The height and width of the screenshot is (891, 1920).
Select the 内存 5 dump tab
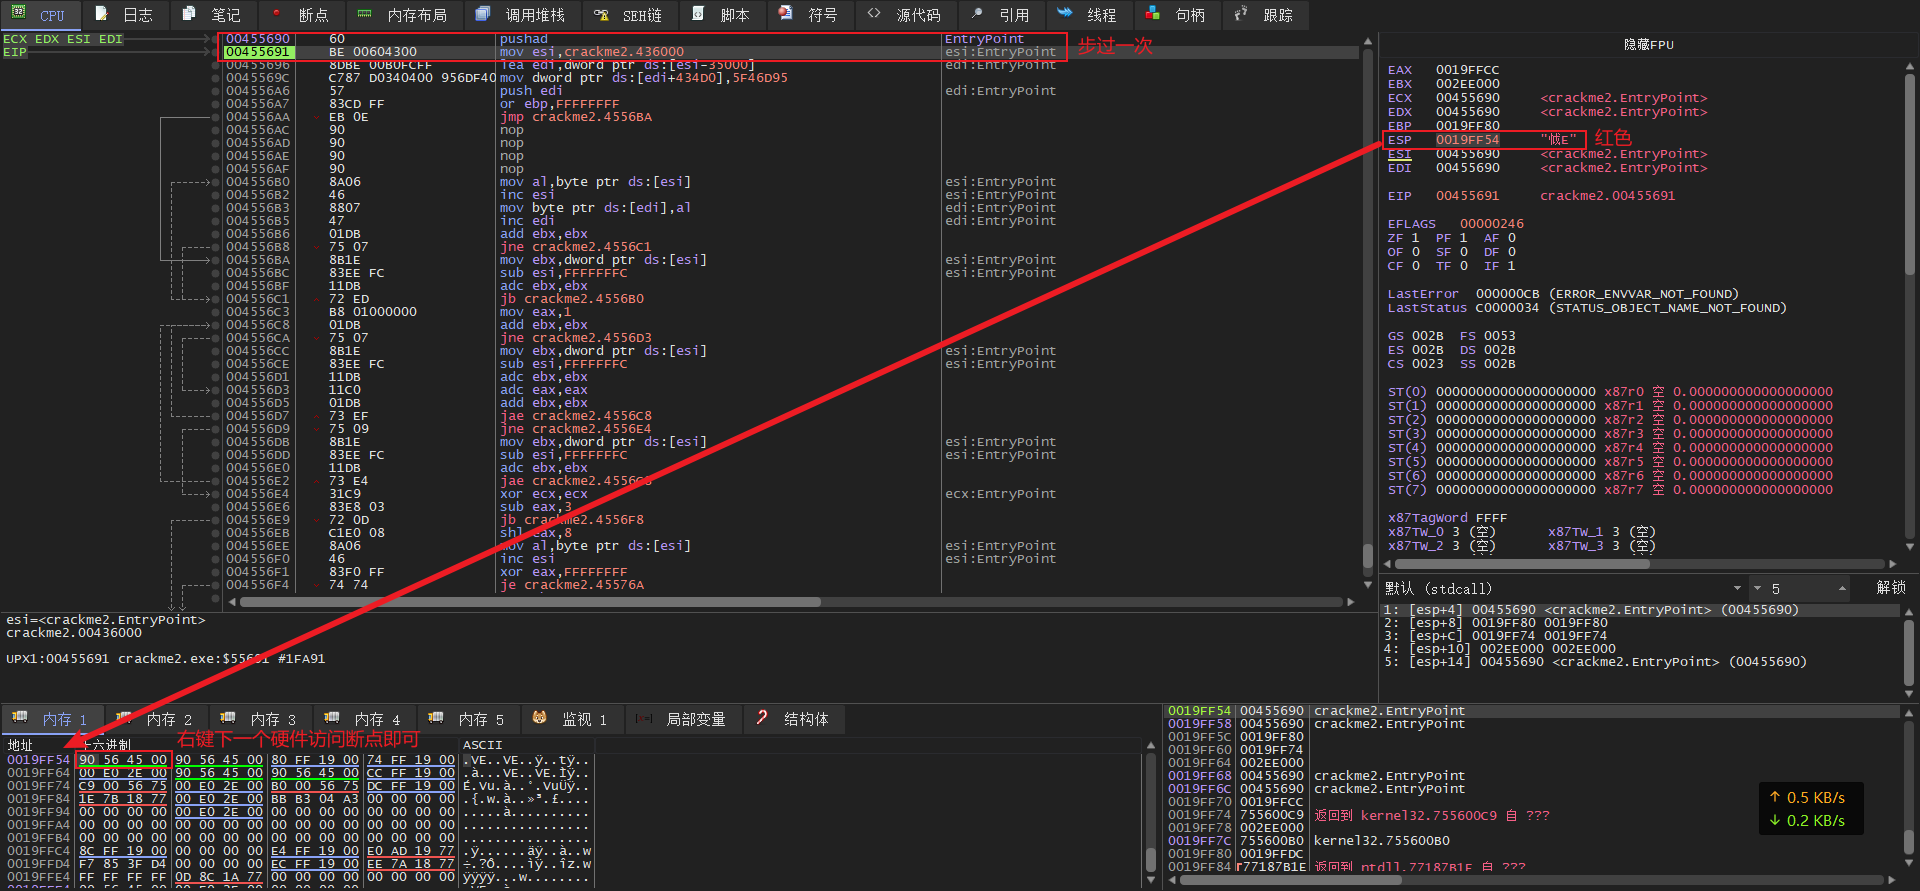469,719
